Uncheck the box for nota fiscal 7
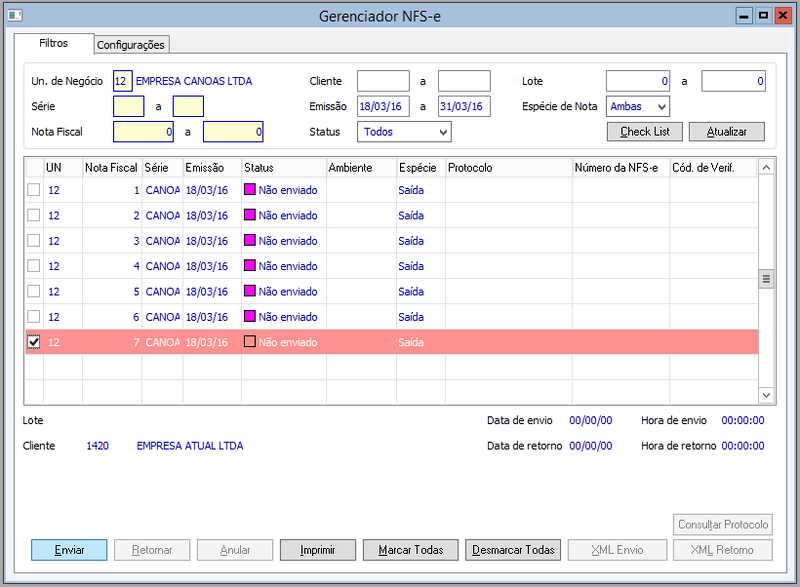Image resolution: width=800 pixels, height=587 pixels. pyautogui.click(x=34, y=342)
